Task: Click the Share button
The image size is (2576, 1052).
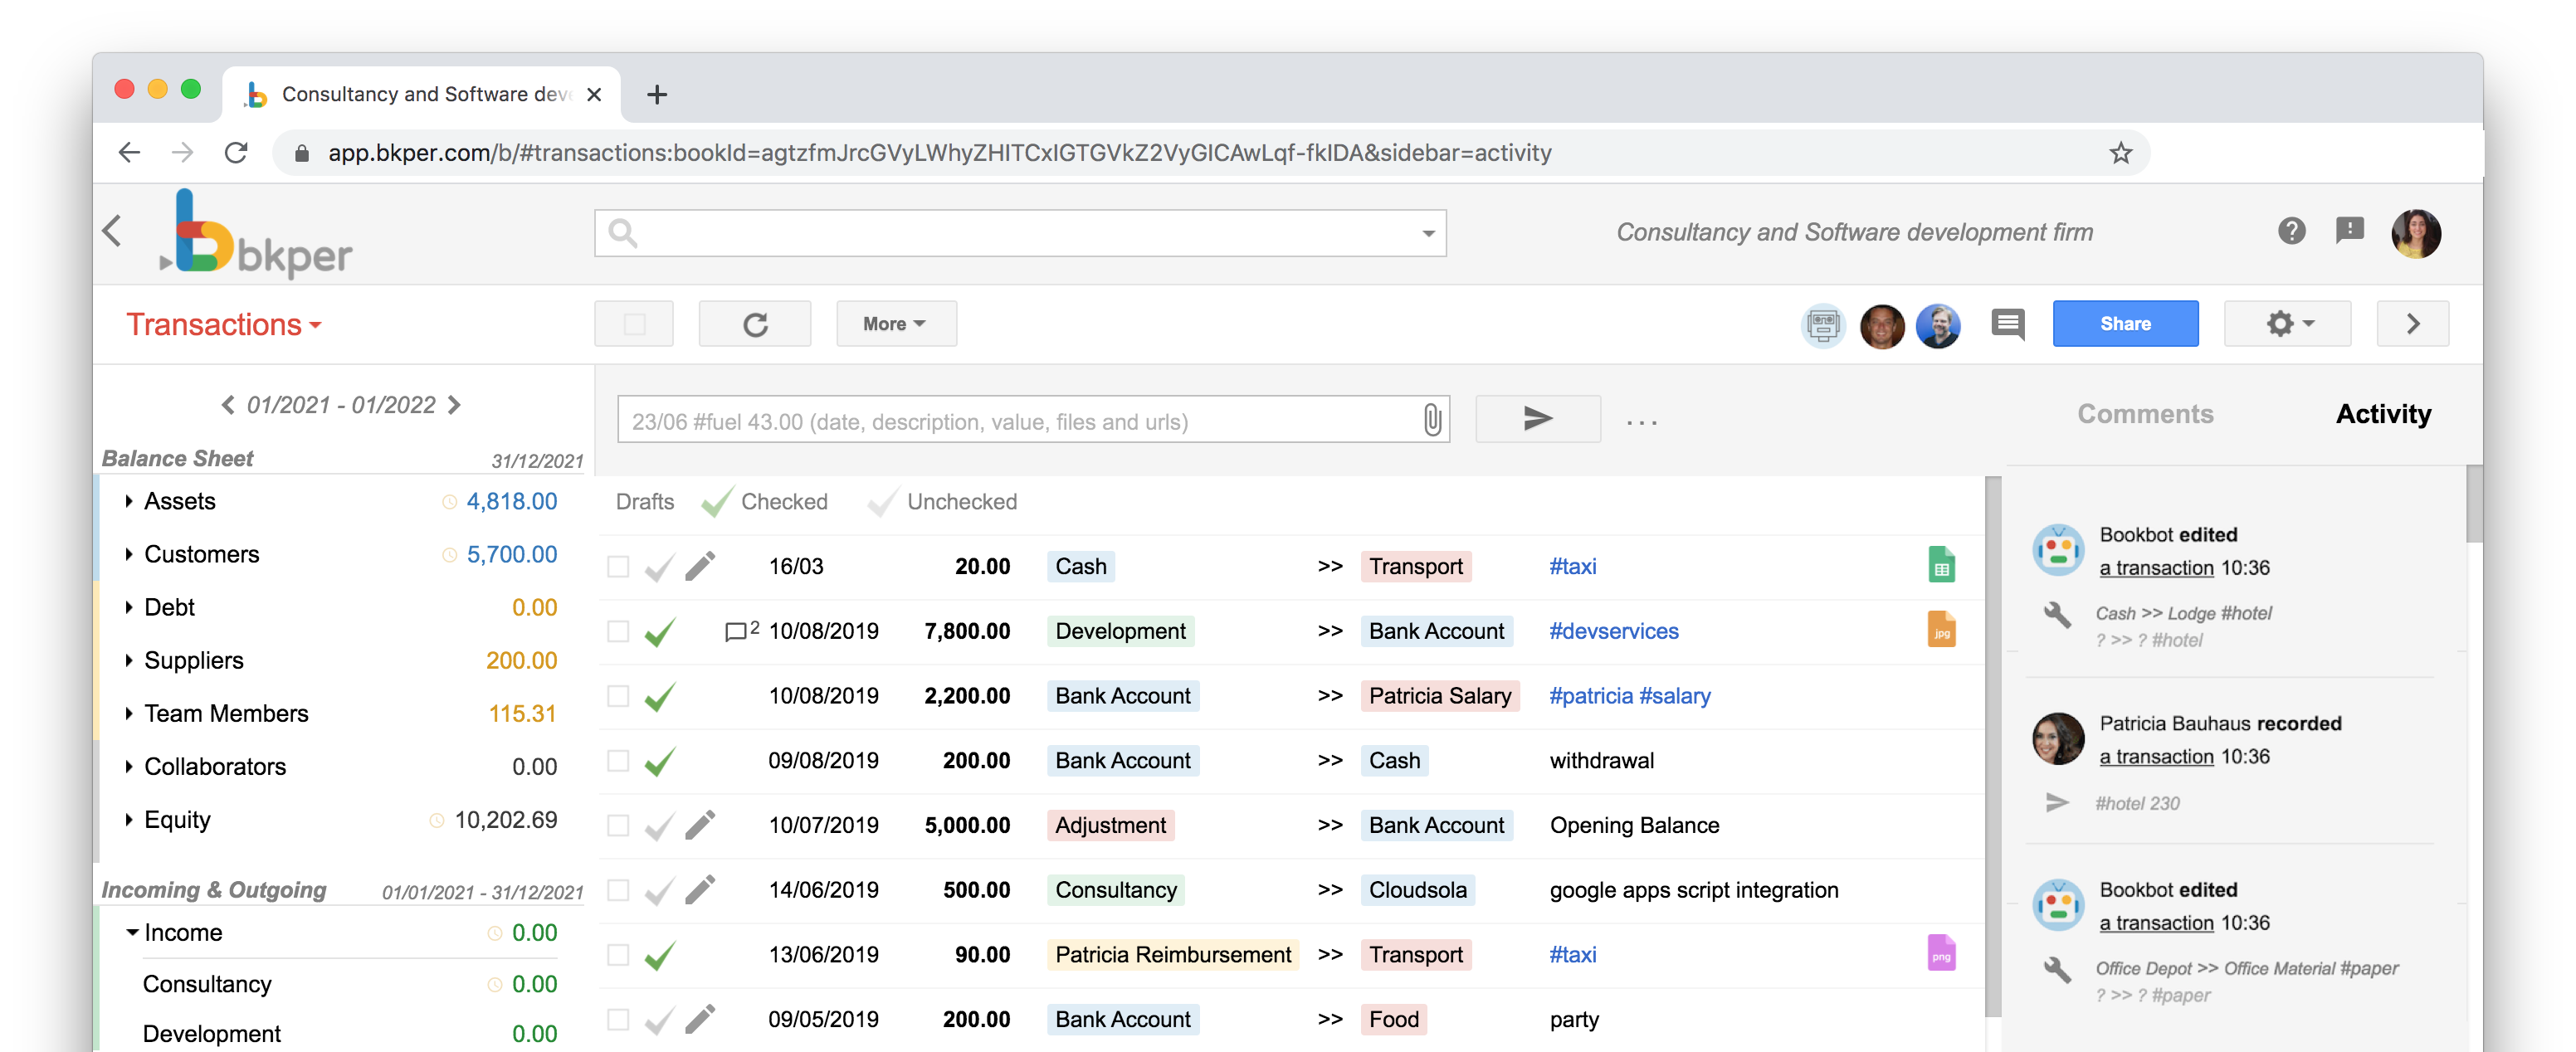Action: point(2125,323)
